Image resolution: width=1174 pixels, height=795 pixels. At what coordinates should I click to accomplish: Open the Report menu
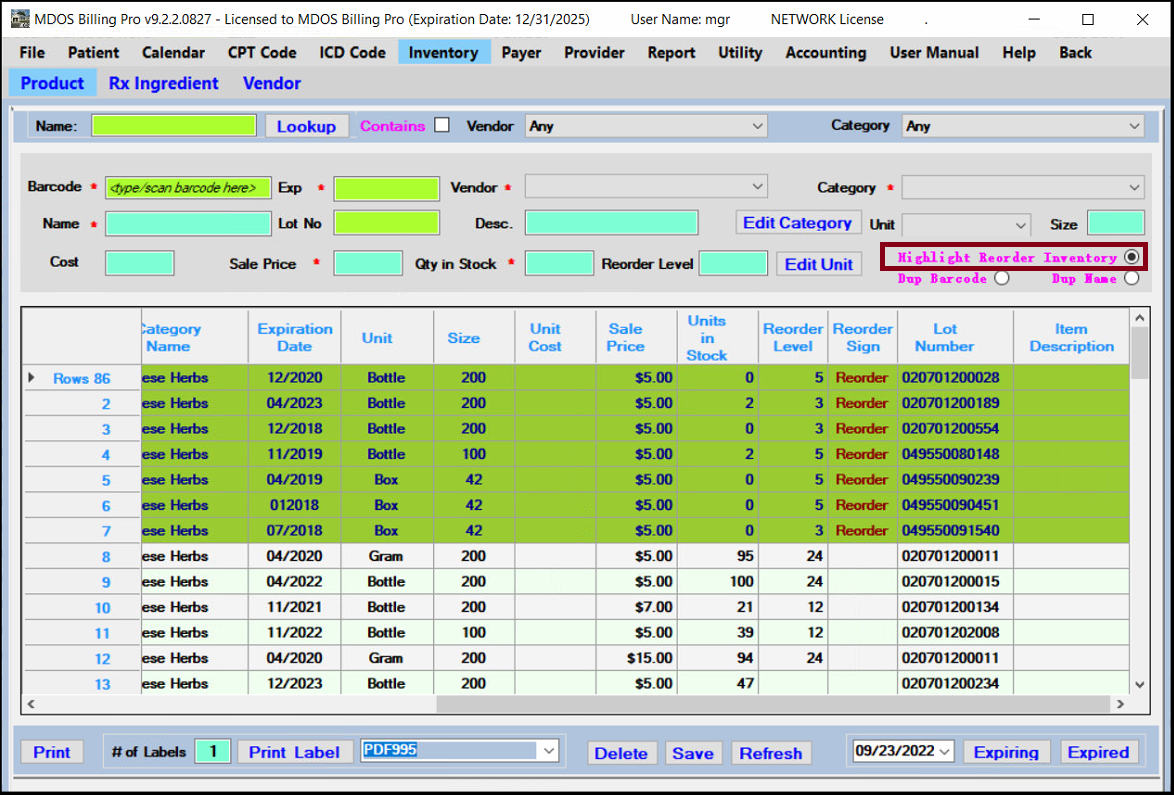point(671,53)
